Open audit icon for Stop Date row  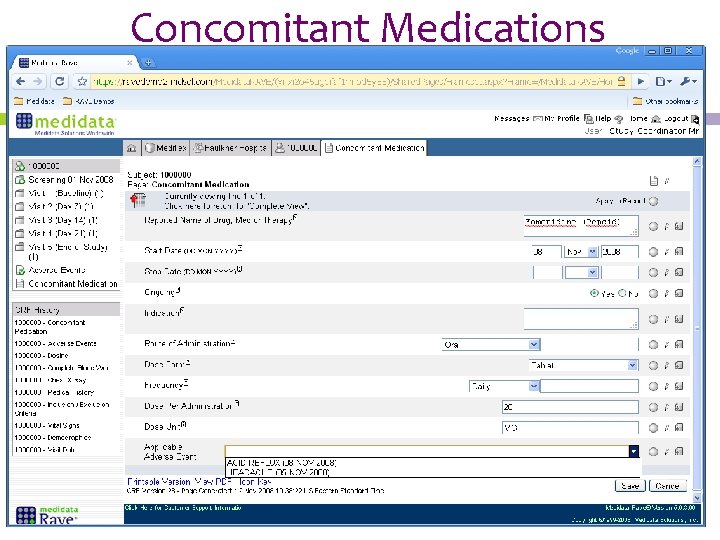679,272
